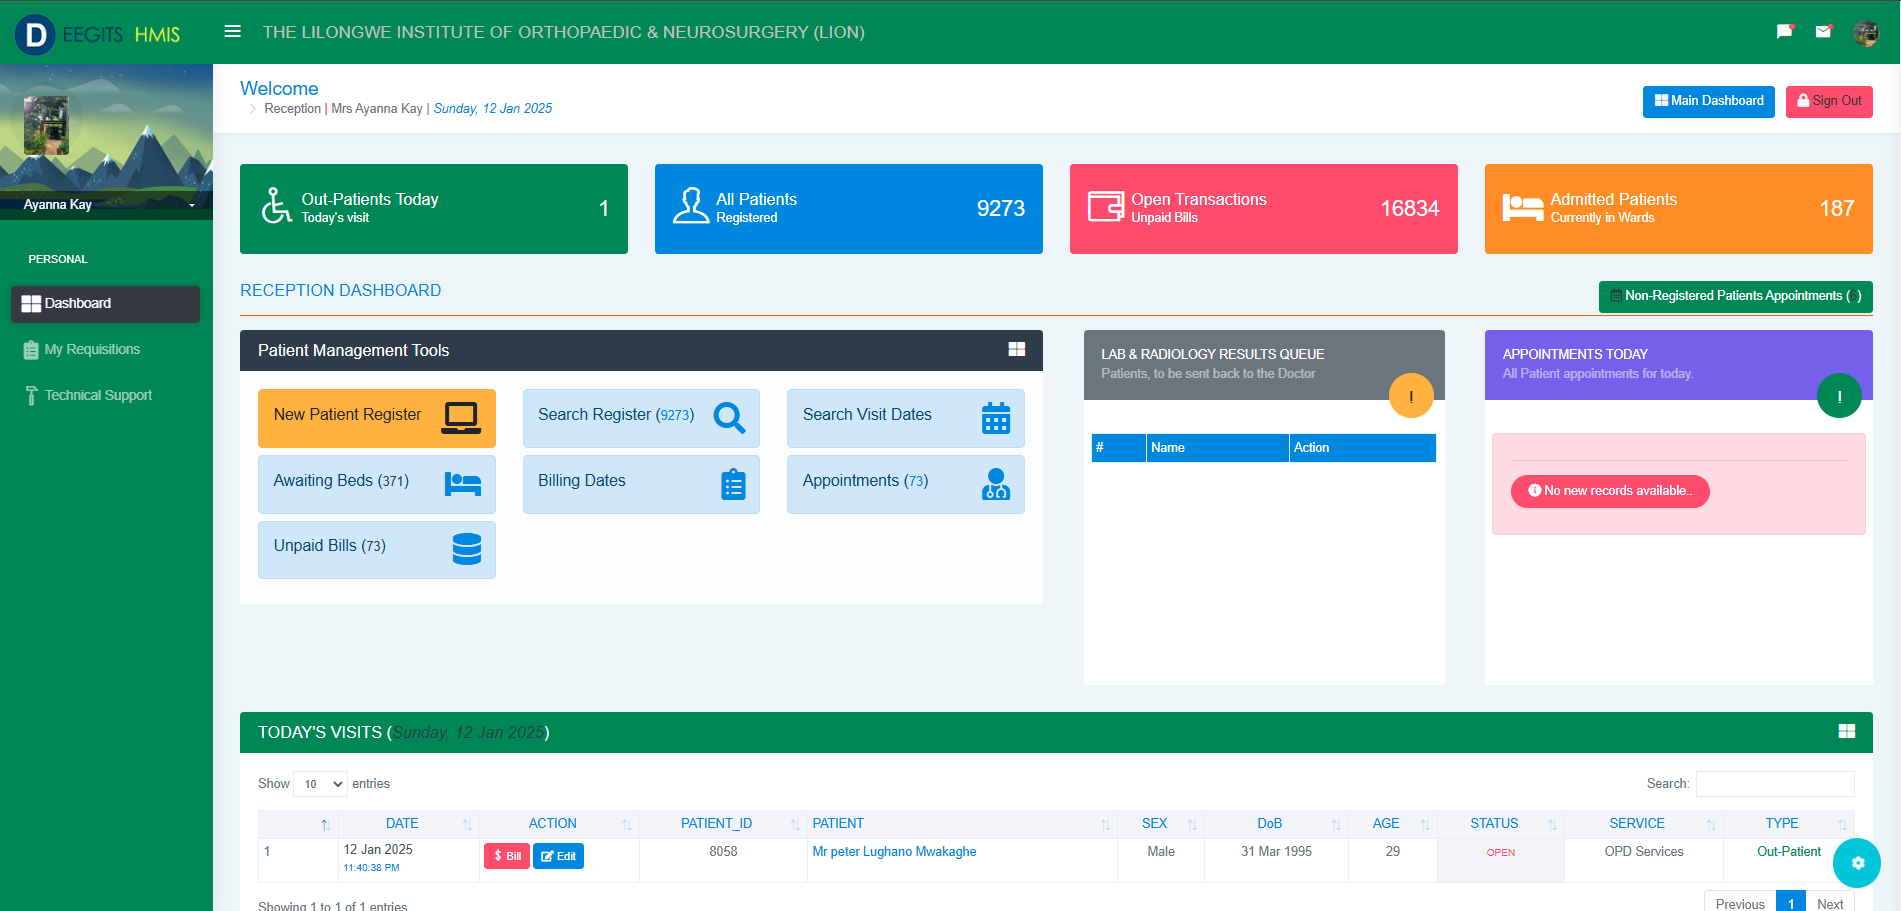This screenshot has width=1901, height=911.
Task: Select Technical Support in sidebar
Action: [98, 395]
